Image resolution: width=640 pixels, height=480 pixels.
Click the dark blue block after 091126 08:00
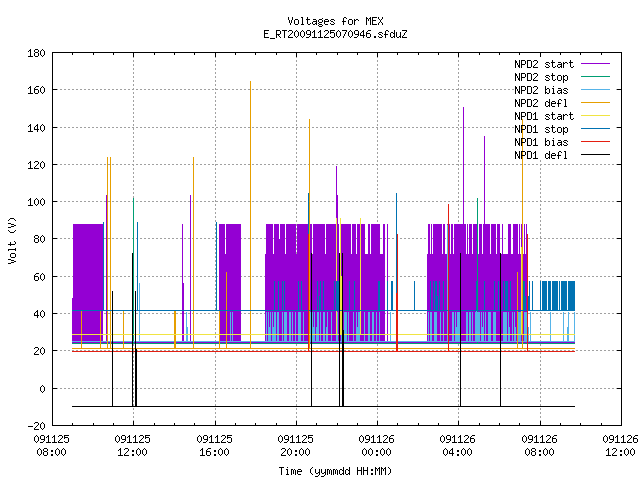click(558, 296)
